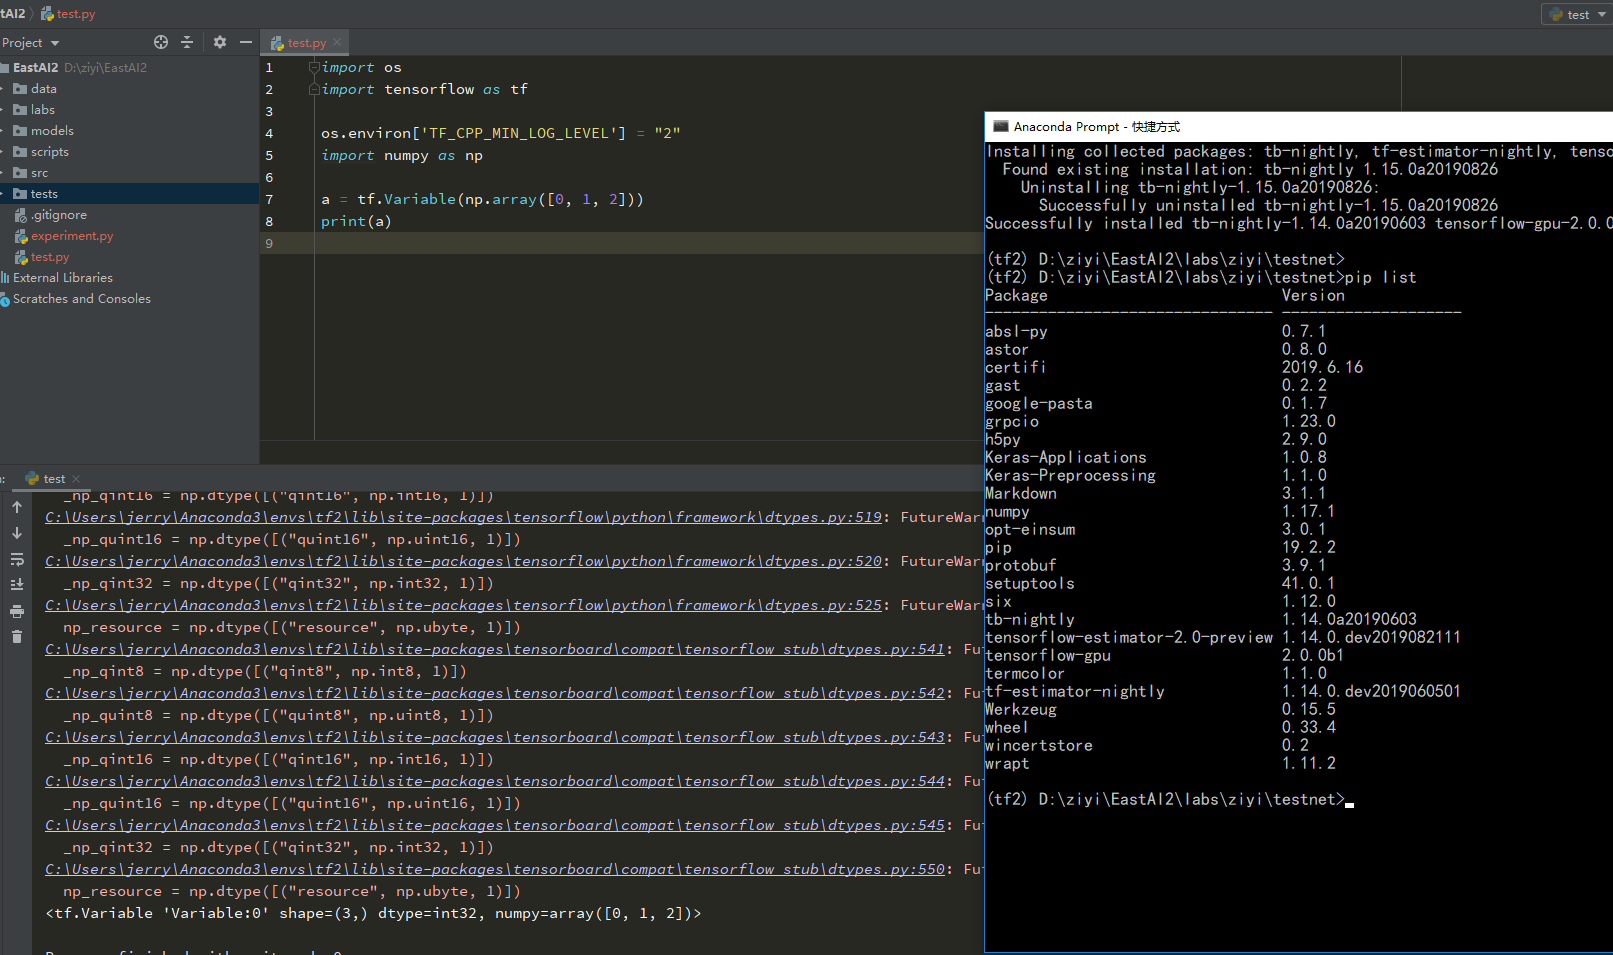Click tf-estimator-nightly row in pip list
Viewport: 1613px width, 955px height.
(1222, 691)
